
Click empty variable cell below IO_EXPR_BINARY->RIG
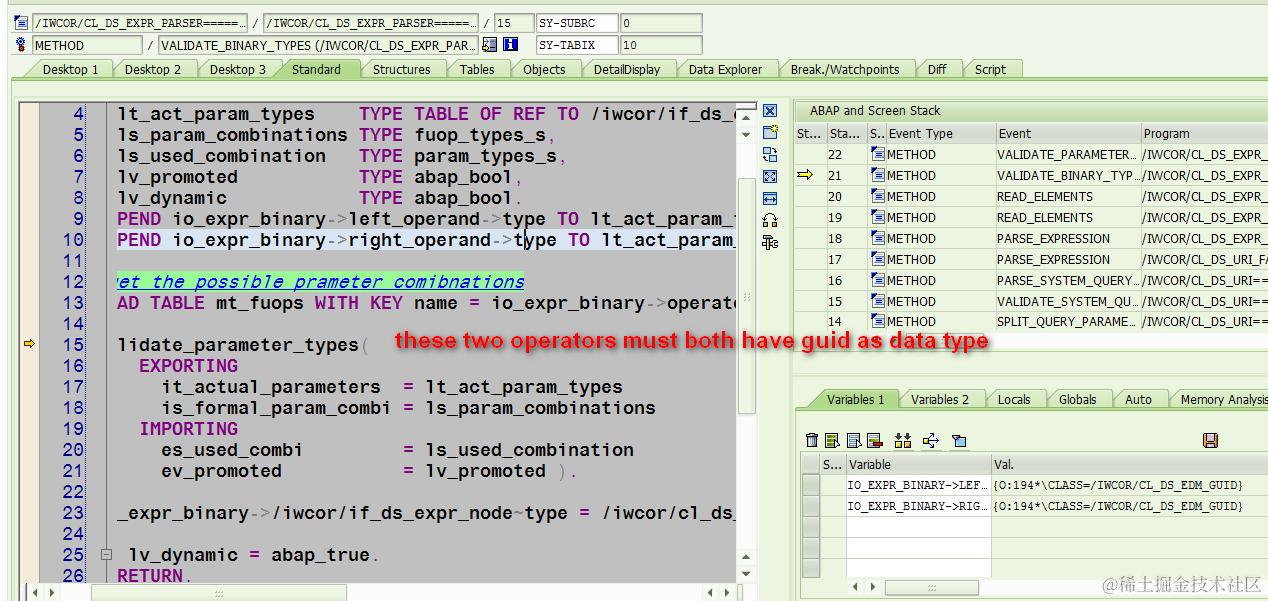pos(918,527)
